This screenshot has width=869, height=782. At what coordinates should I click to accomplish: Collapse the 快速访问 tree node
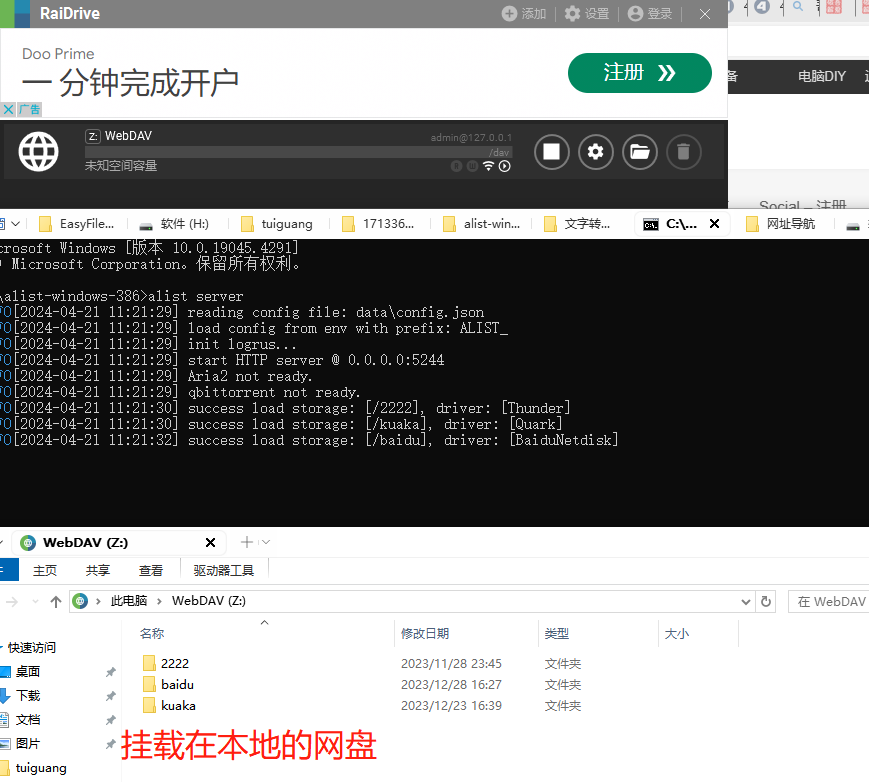(2, 647)
